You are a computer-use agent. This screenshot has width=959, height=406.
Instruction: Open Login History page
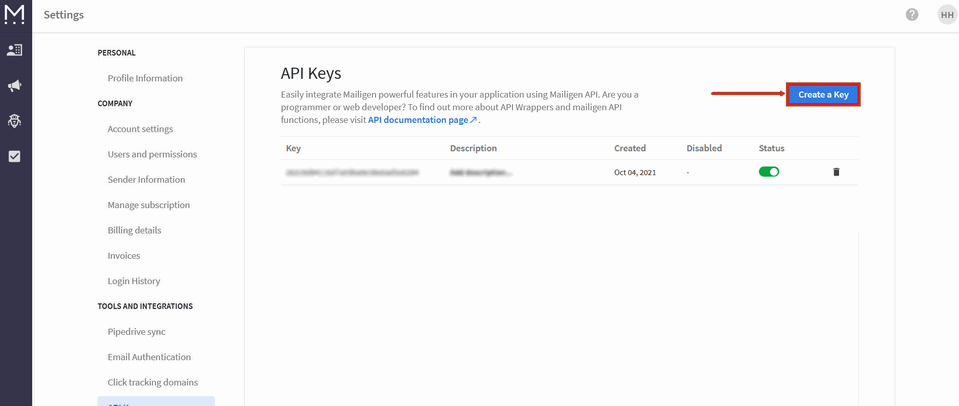pyautogui.click(x=134, y=281)
